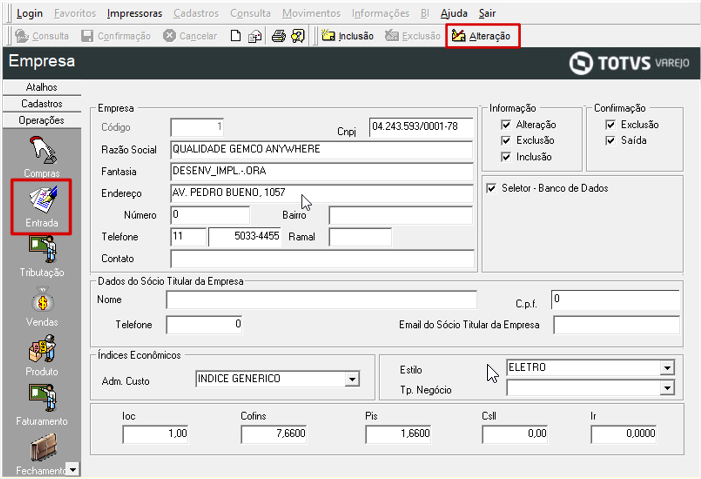Click the TOTVS Varejo logo
Screen dimensions: 701x479
point(629,63)
